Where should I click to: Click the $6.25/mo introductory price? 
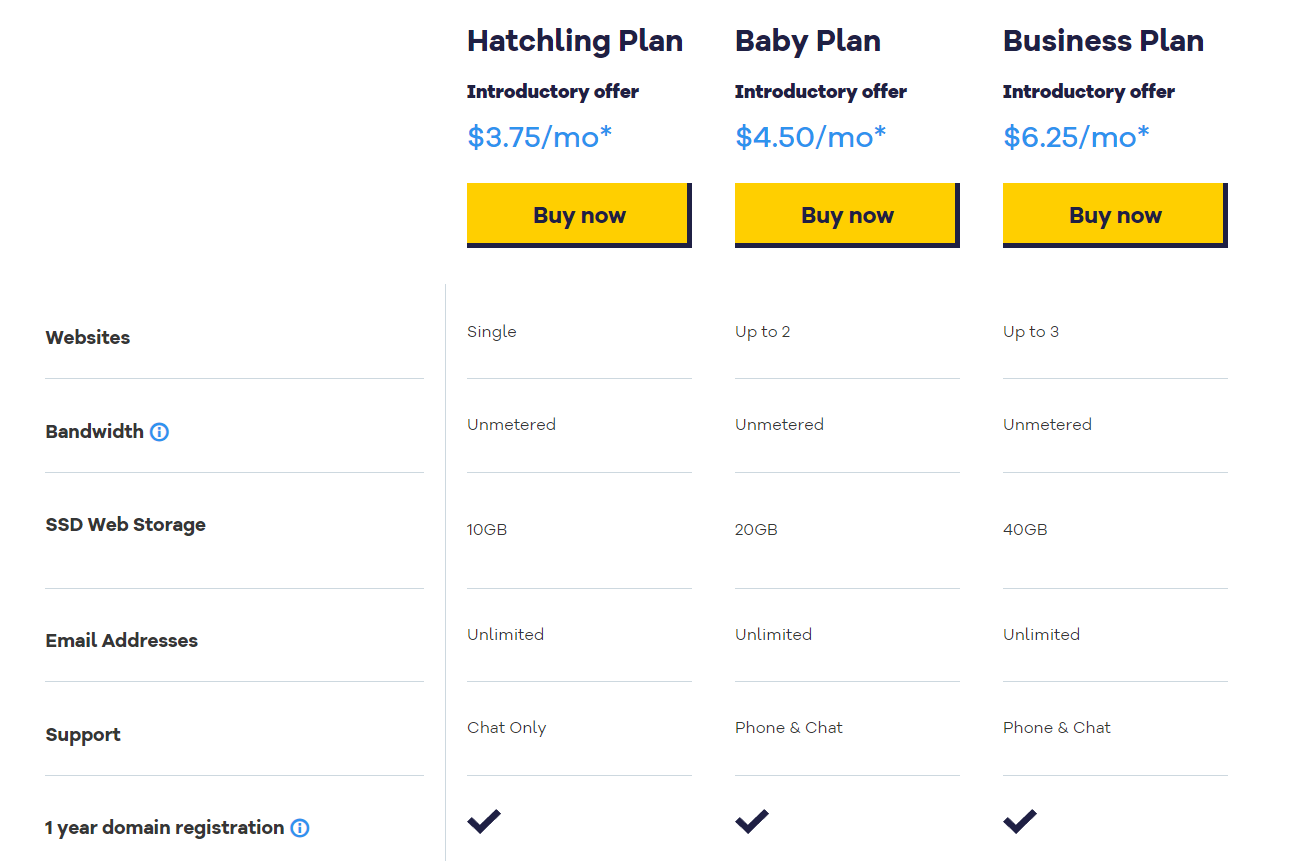click(x=1076, y=136)
